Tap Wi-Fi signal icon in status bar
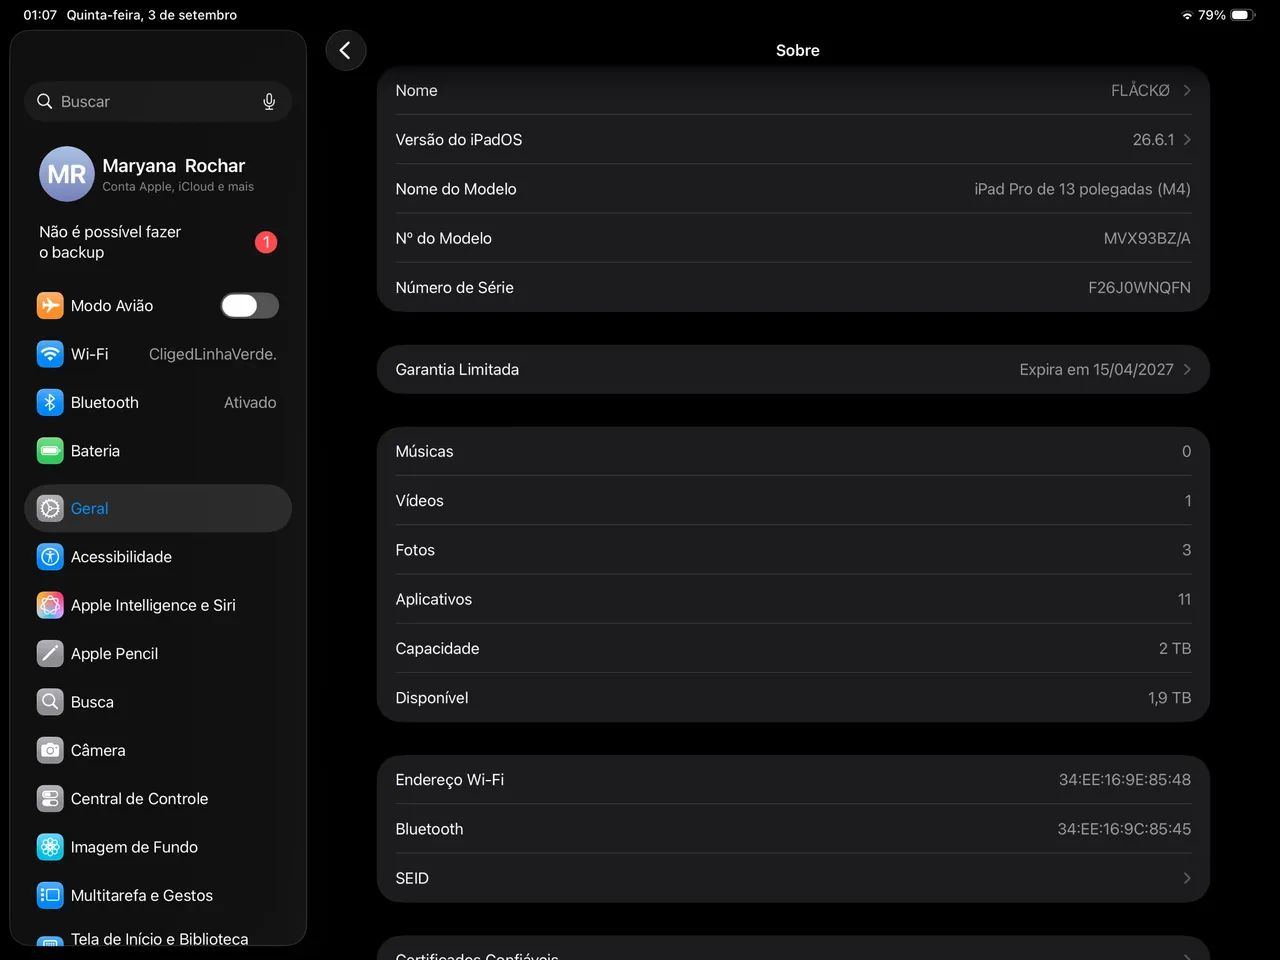 tap(1187, 15)
